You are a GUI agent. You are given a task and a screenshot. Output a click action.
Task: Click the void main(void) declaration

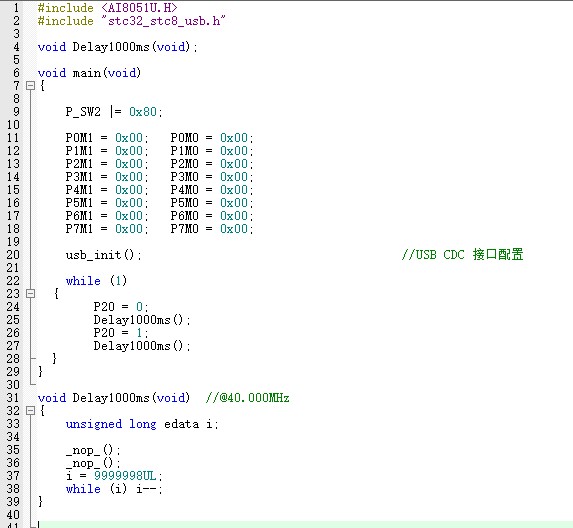pos(89,73)
